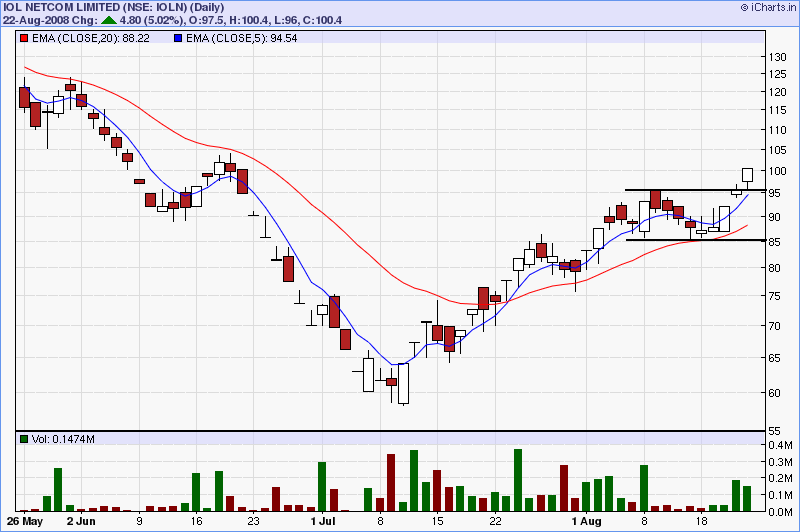The width and height of the screenshot is (800, 532).
Task: Click the '85' price axis label
Action: coord(774,242)
